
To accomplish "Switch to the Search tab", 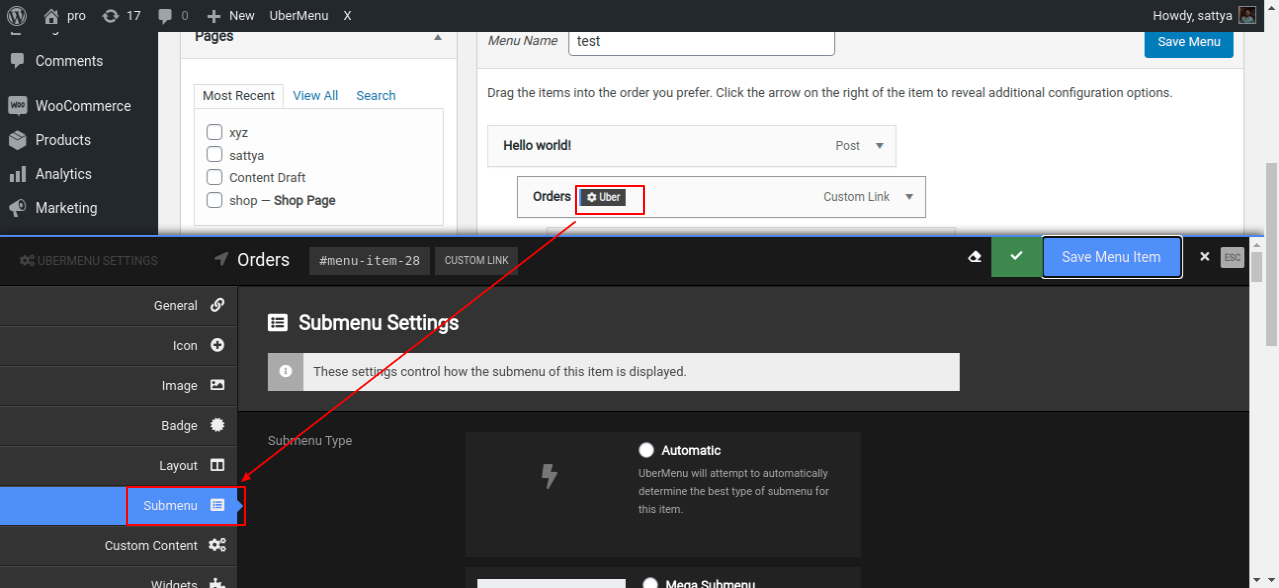I will pyautogui.click(x=376, y=96).
